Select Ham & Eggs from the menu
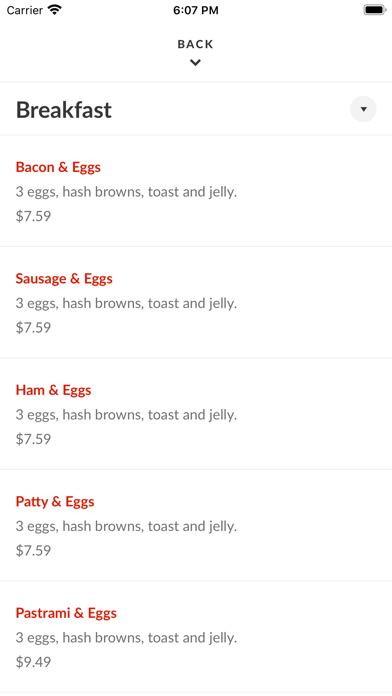 pos(196,414)
